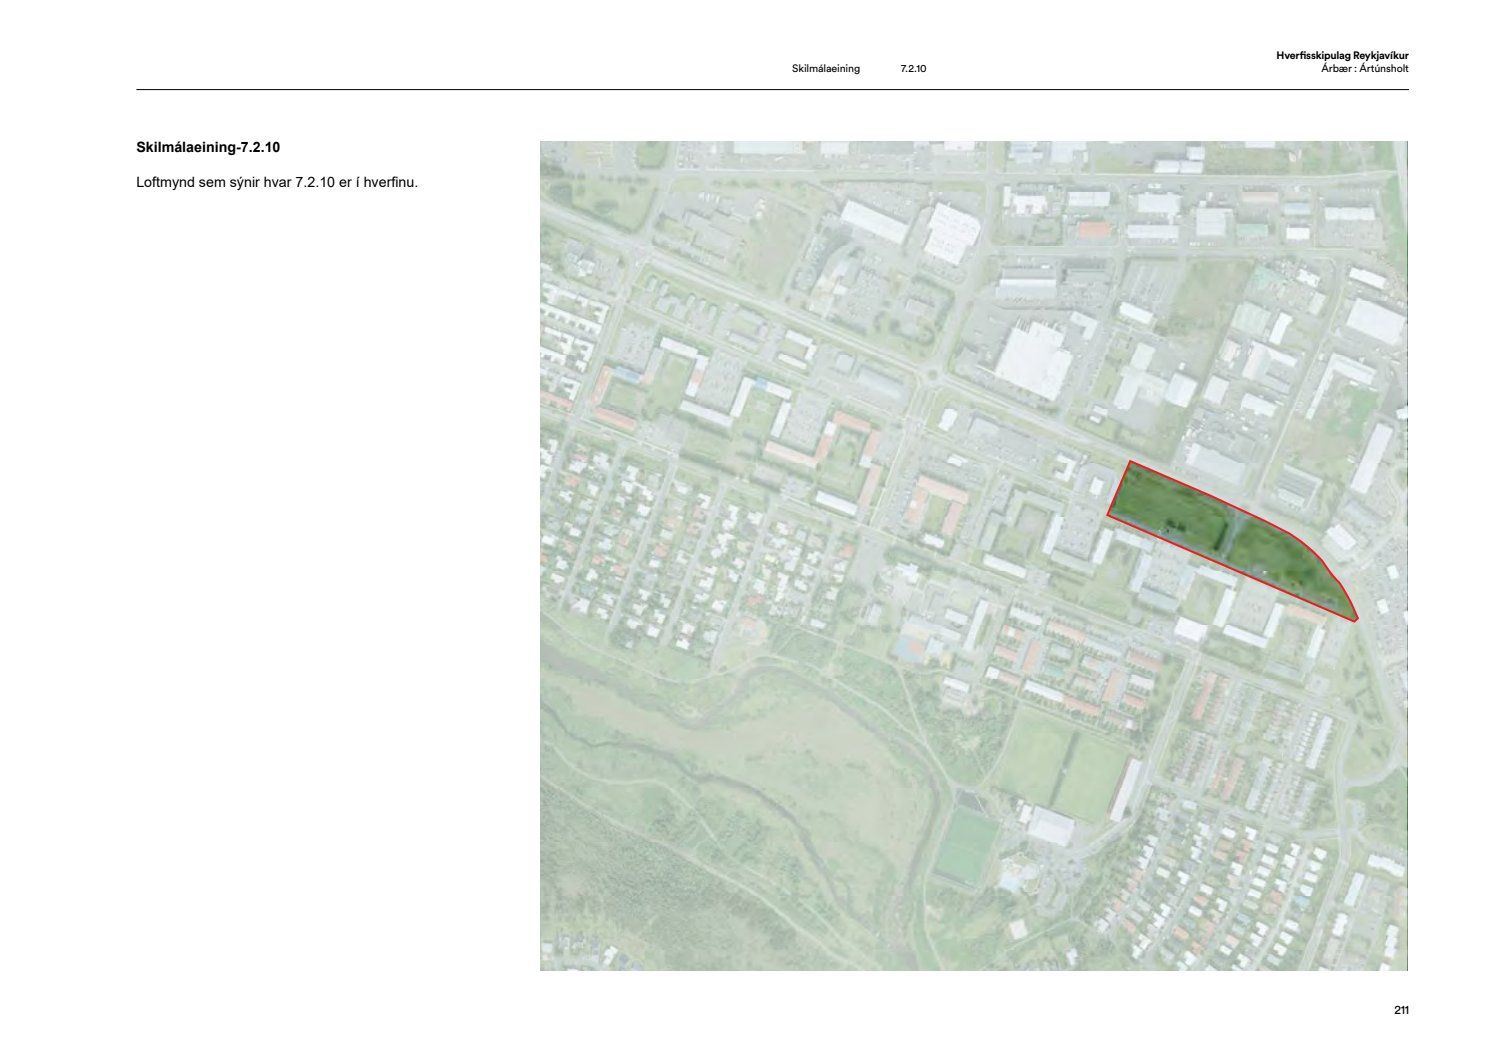This screenshot has height=1061, width=1500.
Task: Click the western corner of the red outline
Action: point(1108,515)
